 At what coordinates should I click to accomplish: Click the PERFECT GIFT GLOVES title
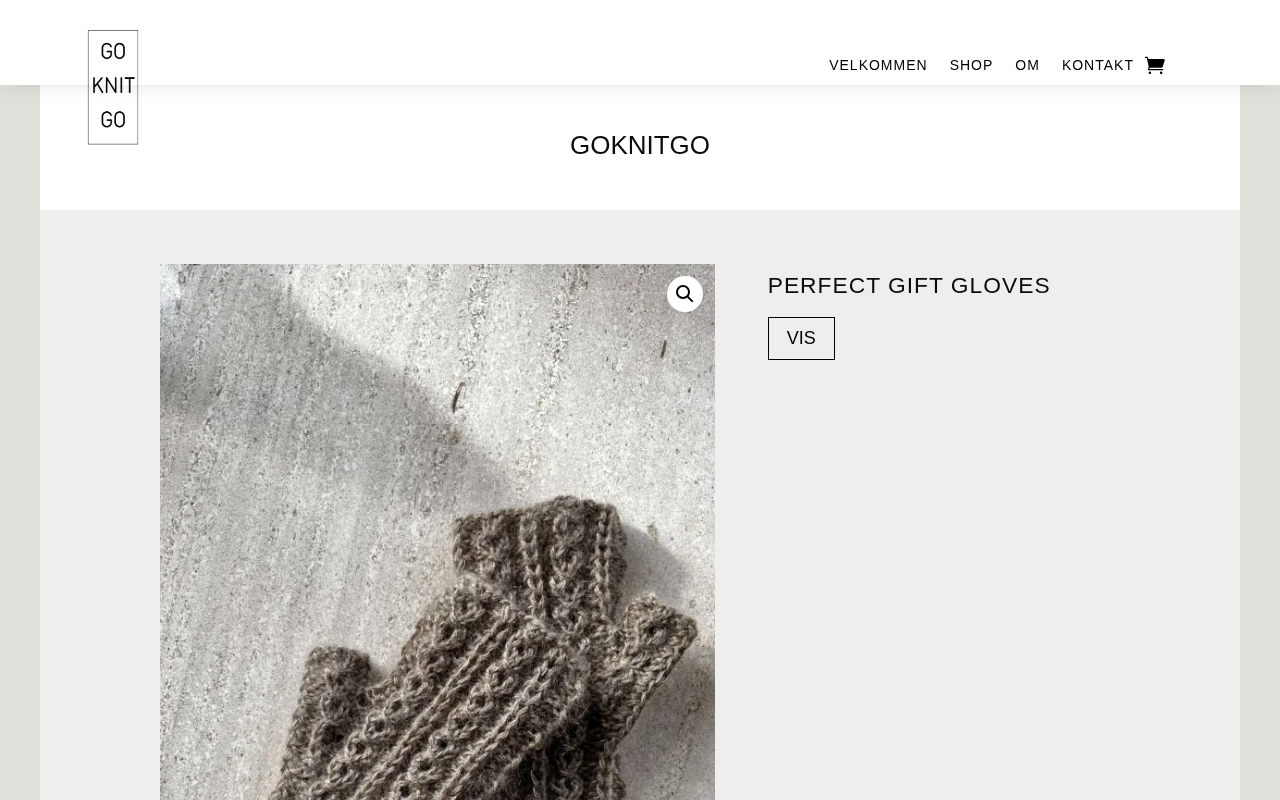(x=909, y=285)
